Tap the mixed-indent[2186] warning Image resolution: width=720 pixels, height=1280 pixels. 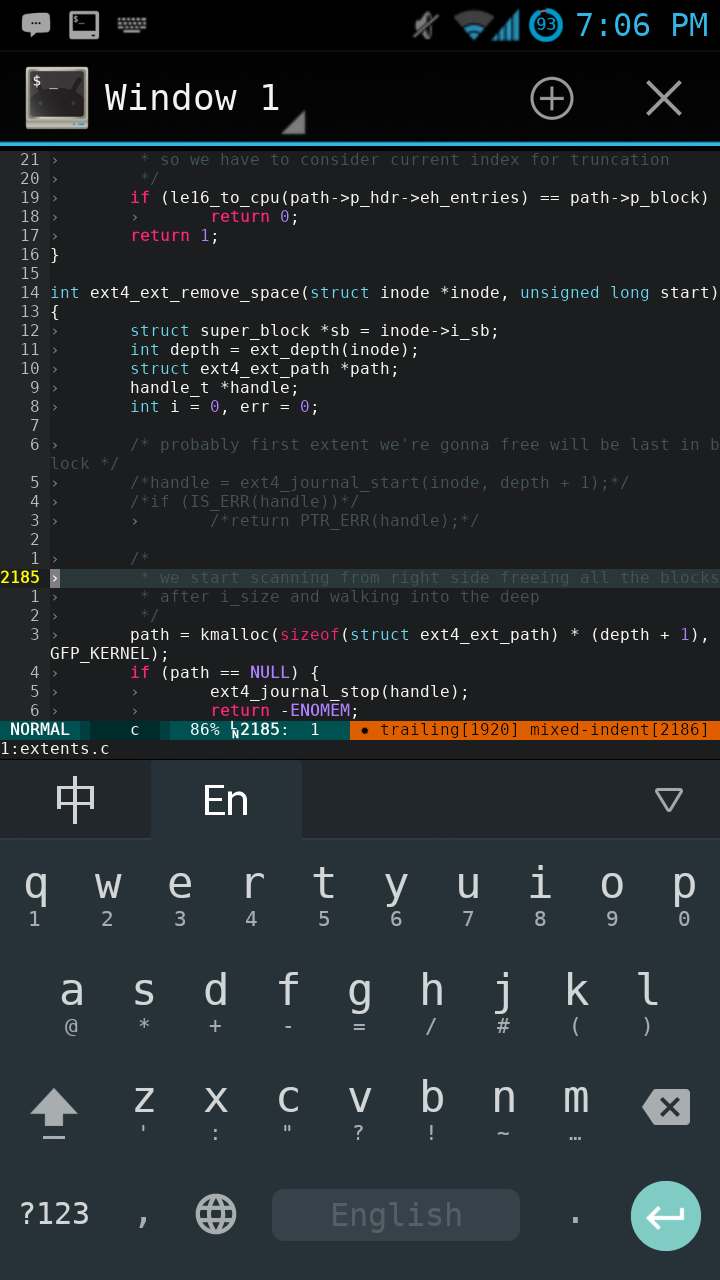[620, 730]
